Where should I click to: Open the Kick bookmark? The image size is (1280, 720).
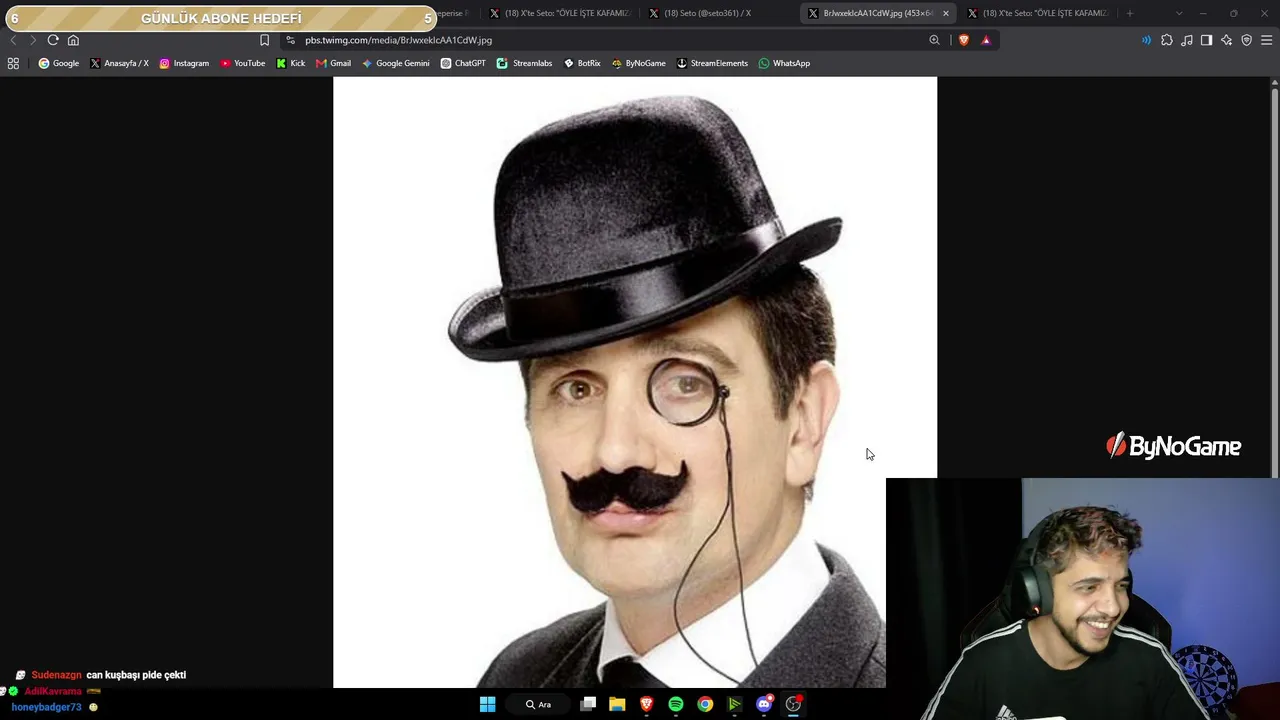[291, 63]
